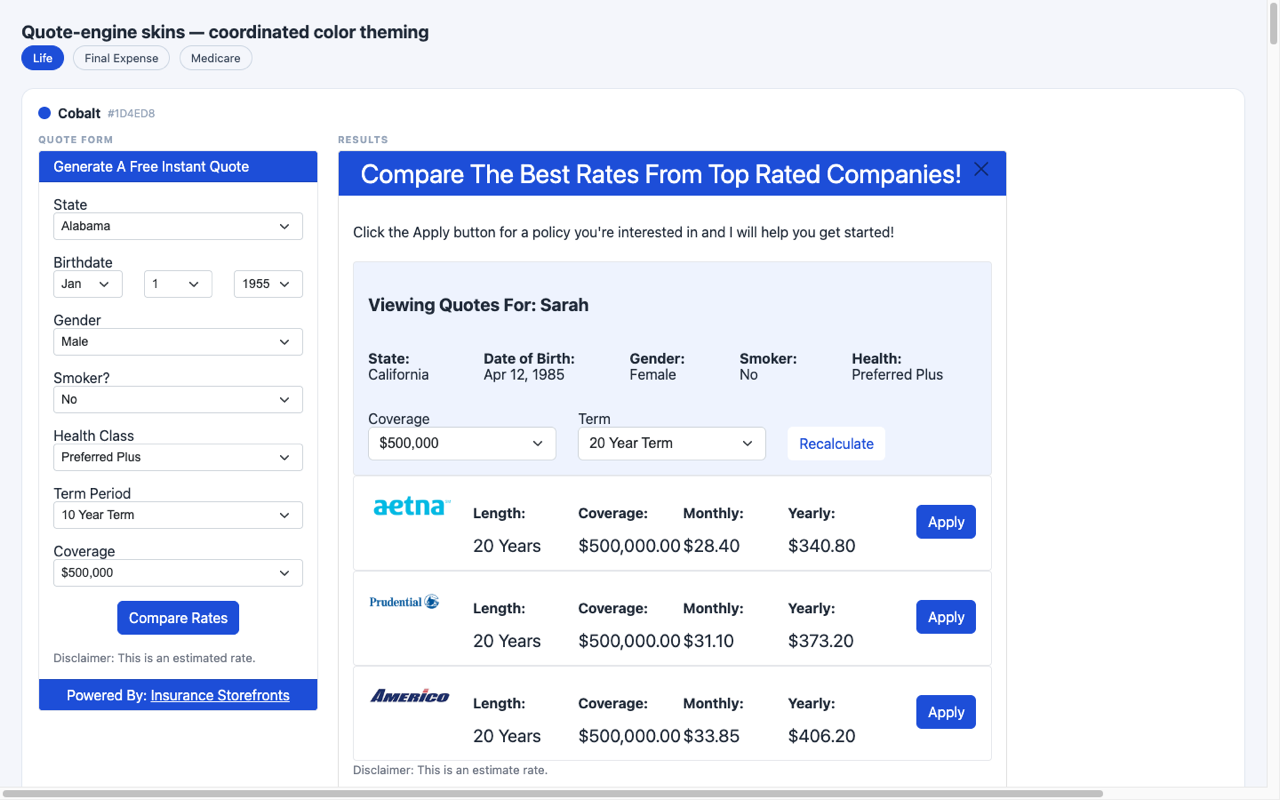
Task: Open the quote form Coverage dropdown
Action: tap(178, 573)
